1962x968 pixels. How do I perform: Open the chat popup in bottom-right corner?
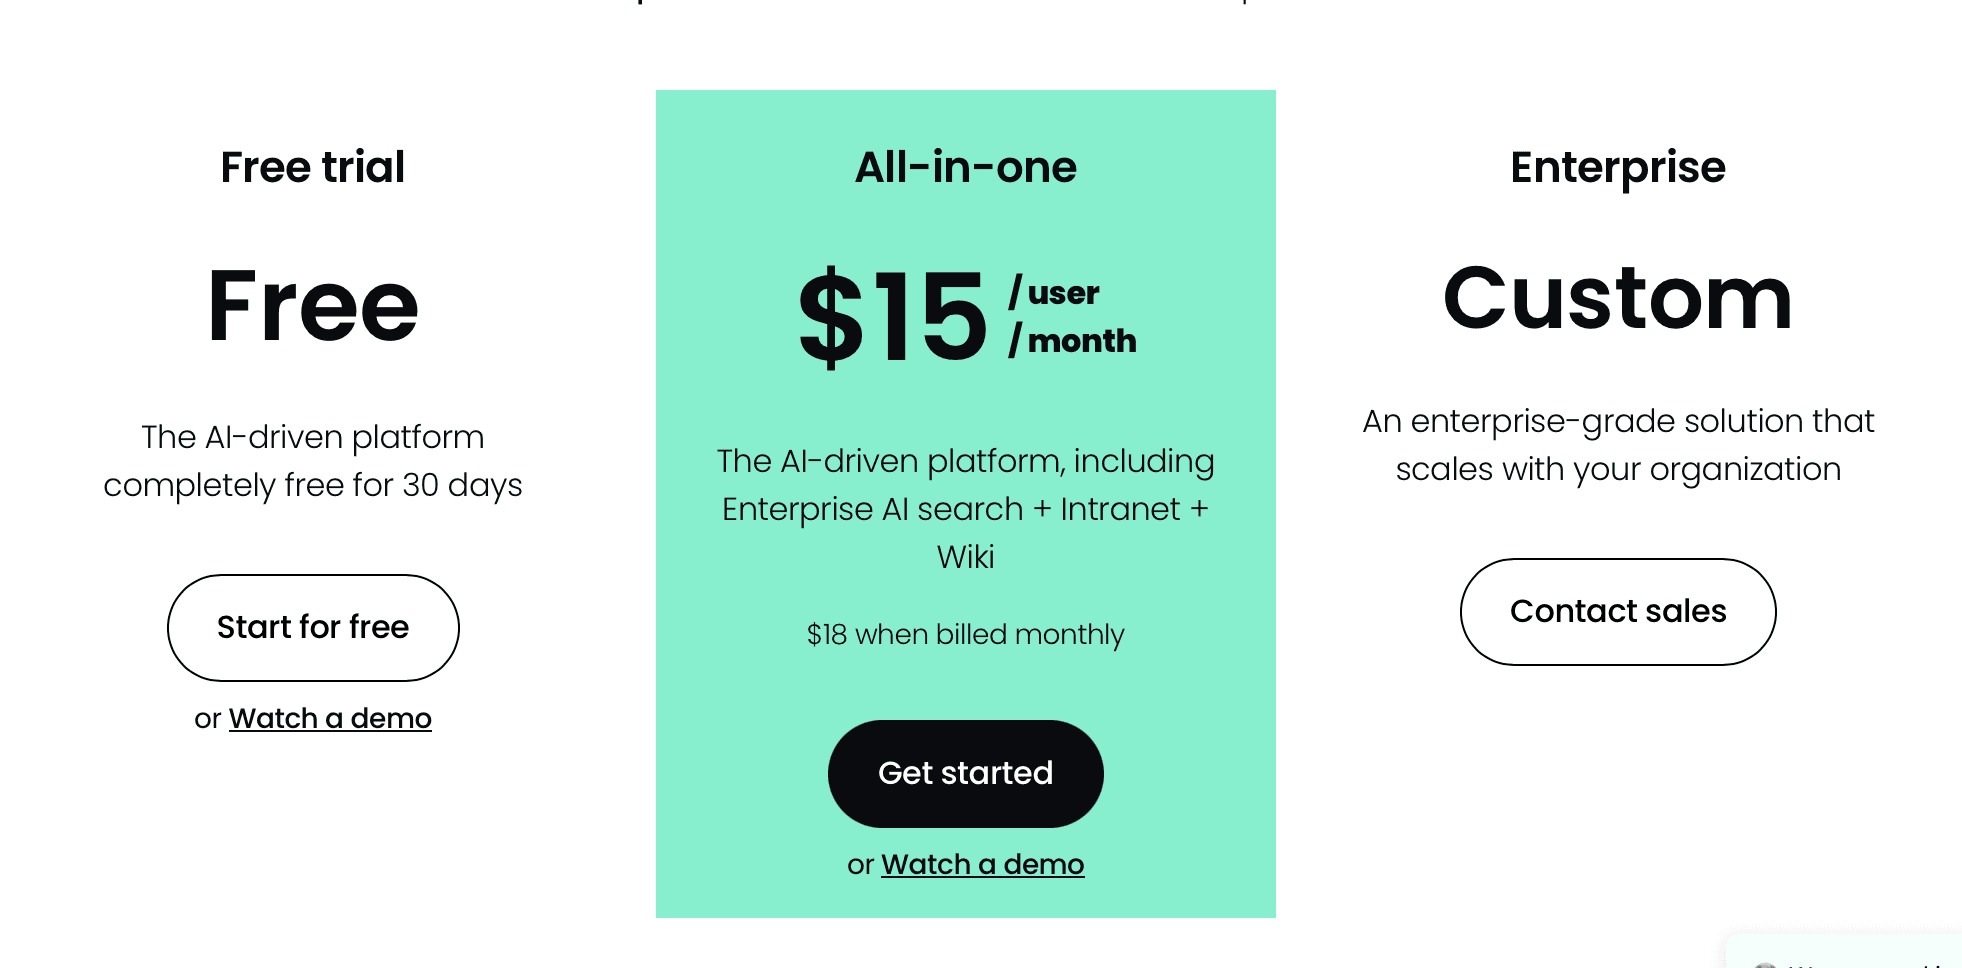point(1850,955)
